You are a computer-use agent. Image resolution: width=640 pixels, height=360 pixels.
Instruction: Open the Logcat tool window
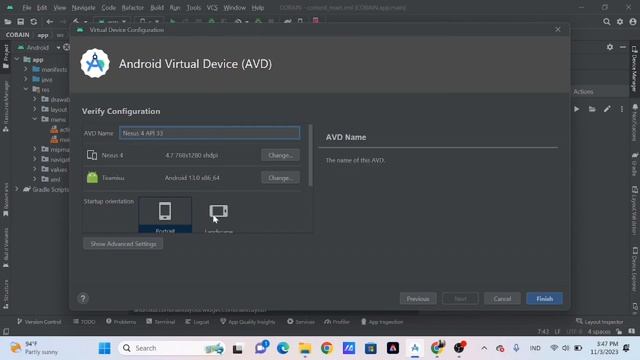[x=197, y=322]
